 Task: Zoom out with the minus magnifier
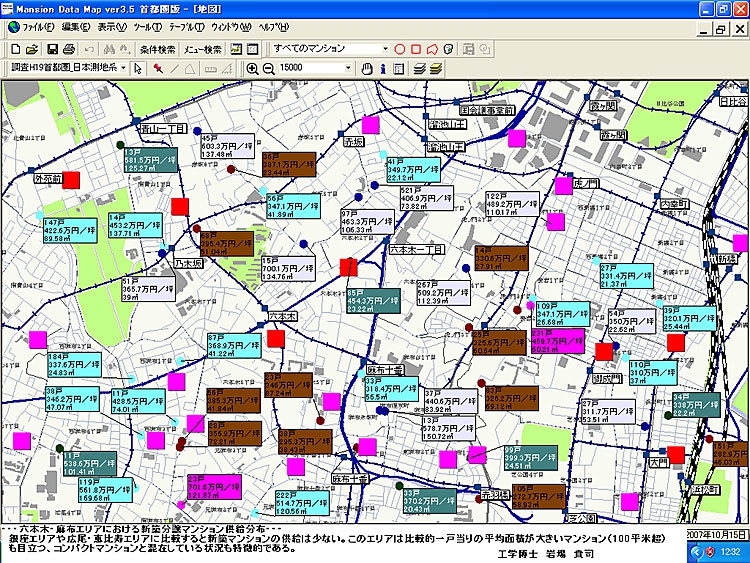pyautogui.click(x=268, y=68)
